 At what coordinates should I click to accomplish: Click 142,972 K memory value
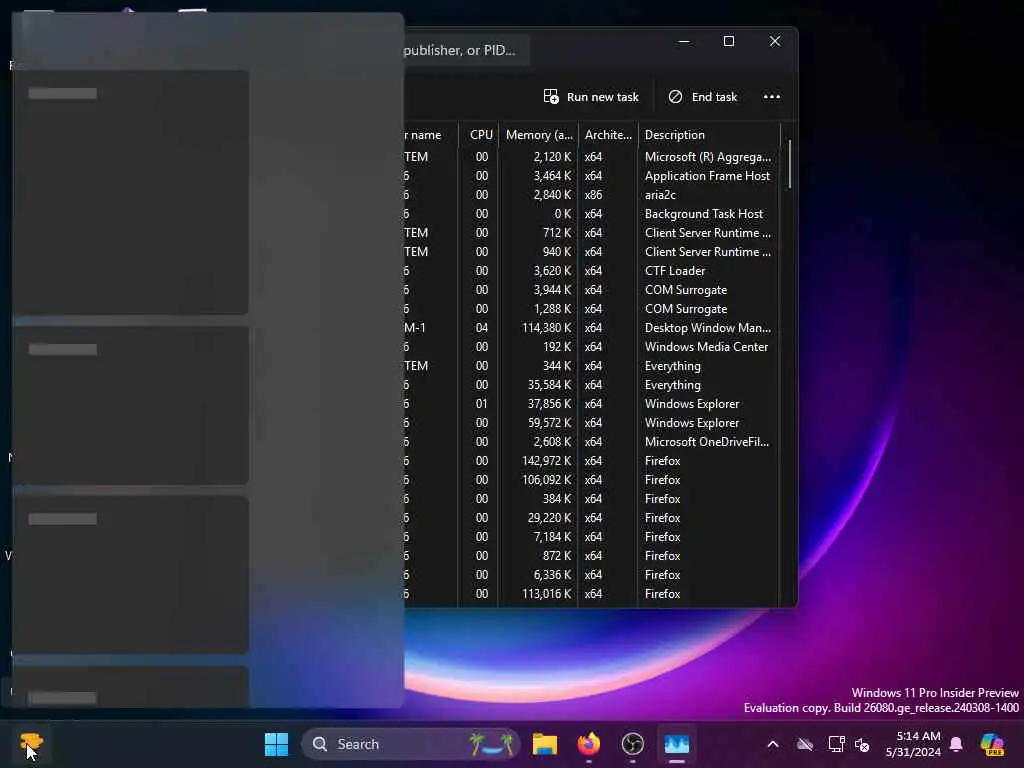pyautogui.click(x=547, y=460)
